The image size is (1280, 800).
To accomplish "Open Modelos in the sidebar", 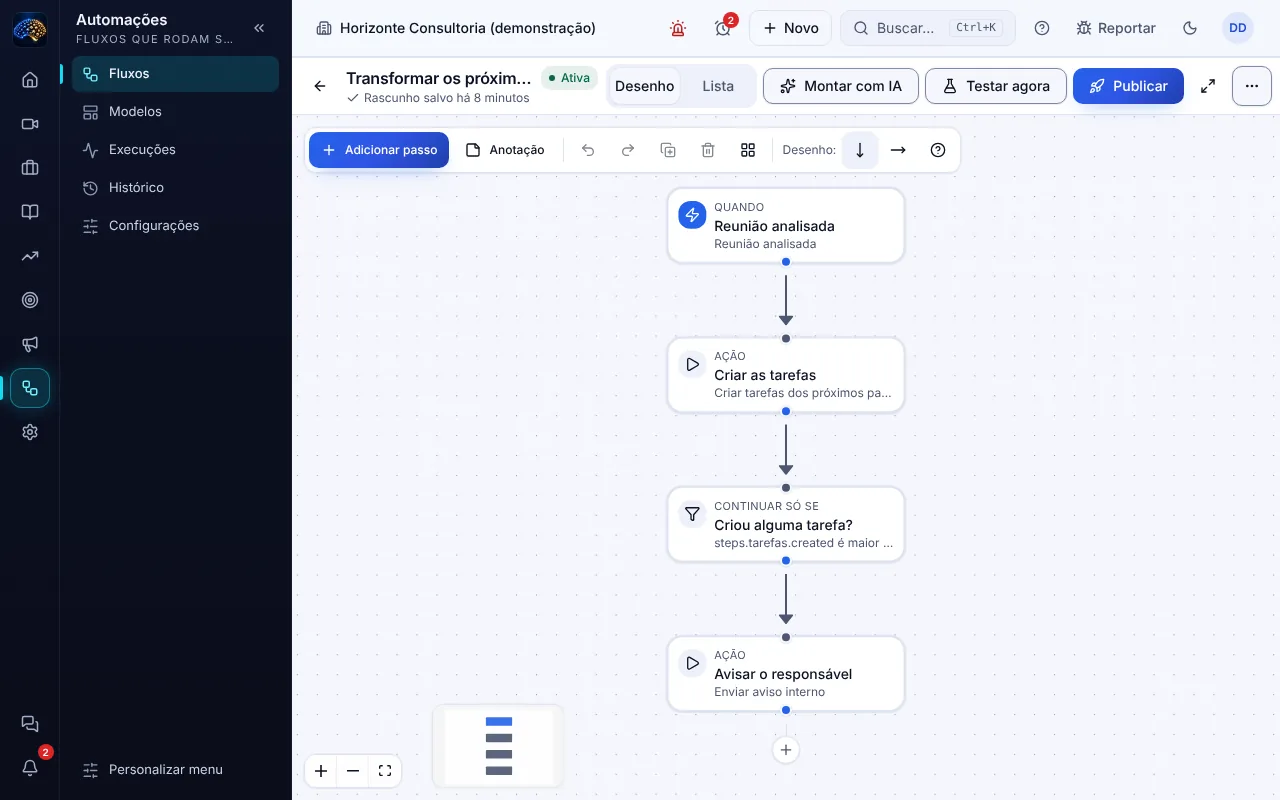I will [175, 112].
